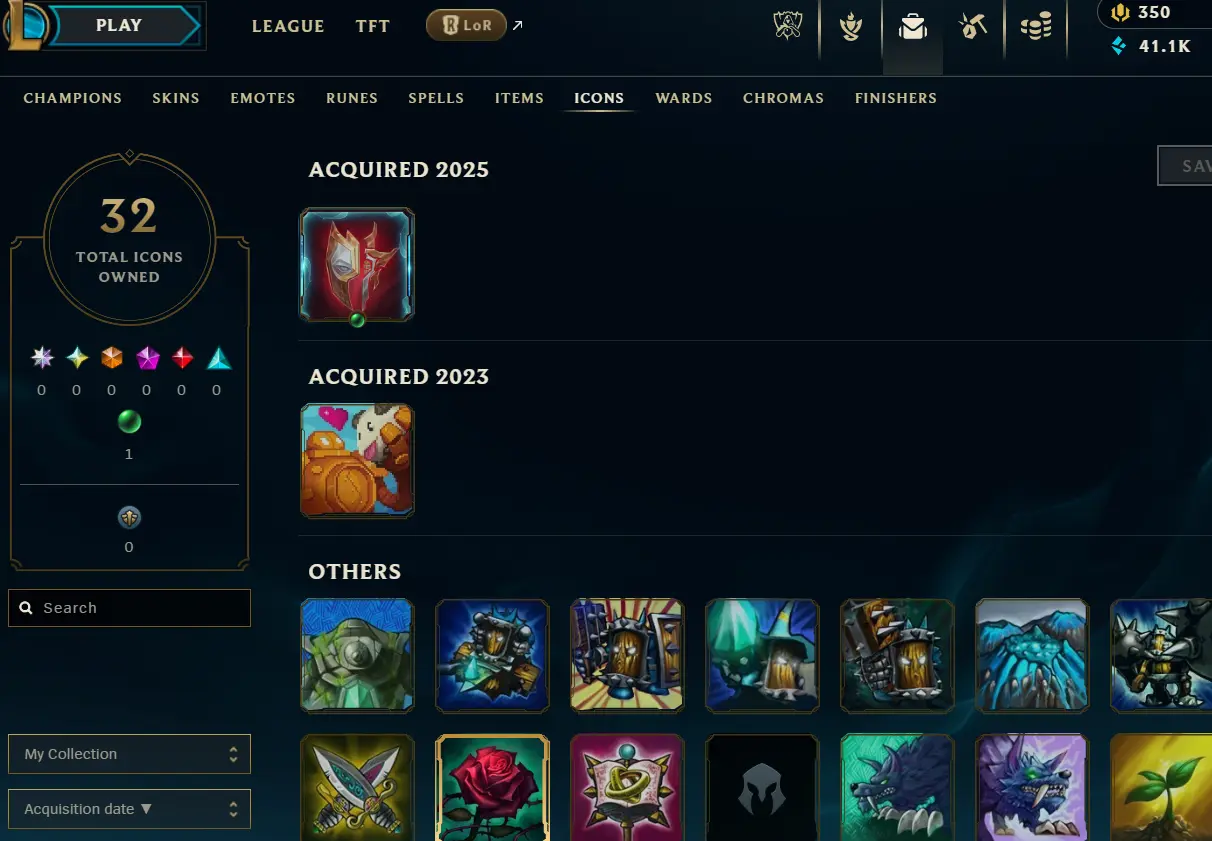Open the Collection backpack icon
The height and width of the screenshot is (841, 1212).
pyautogui.click(x=912, y=27)
